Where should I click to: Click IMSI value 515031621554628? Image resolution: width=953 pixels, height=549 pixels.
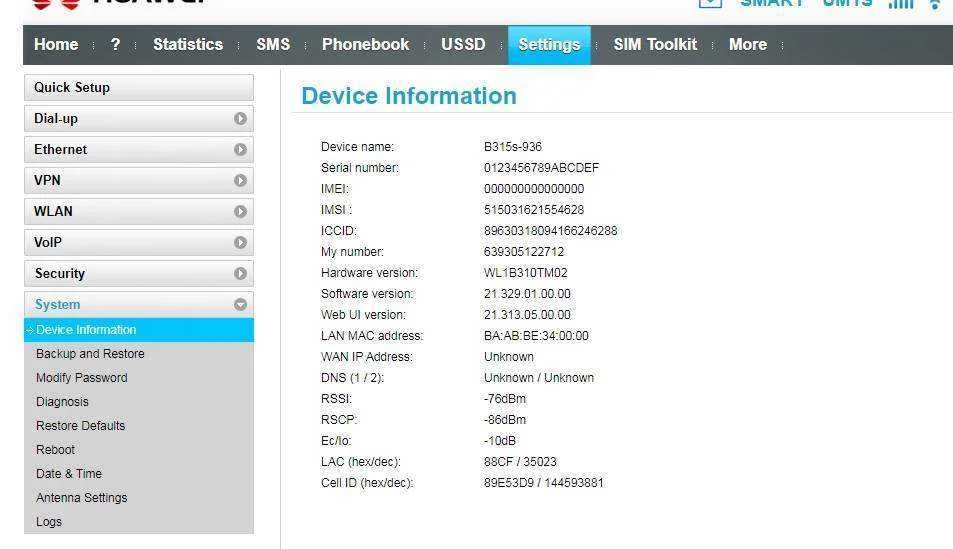tap(534, 210)
